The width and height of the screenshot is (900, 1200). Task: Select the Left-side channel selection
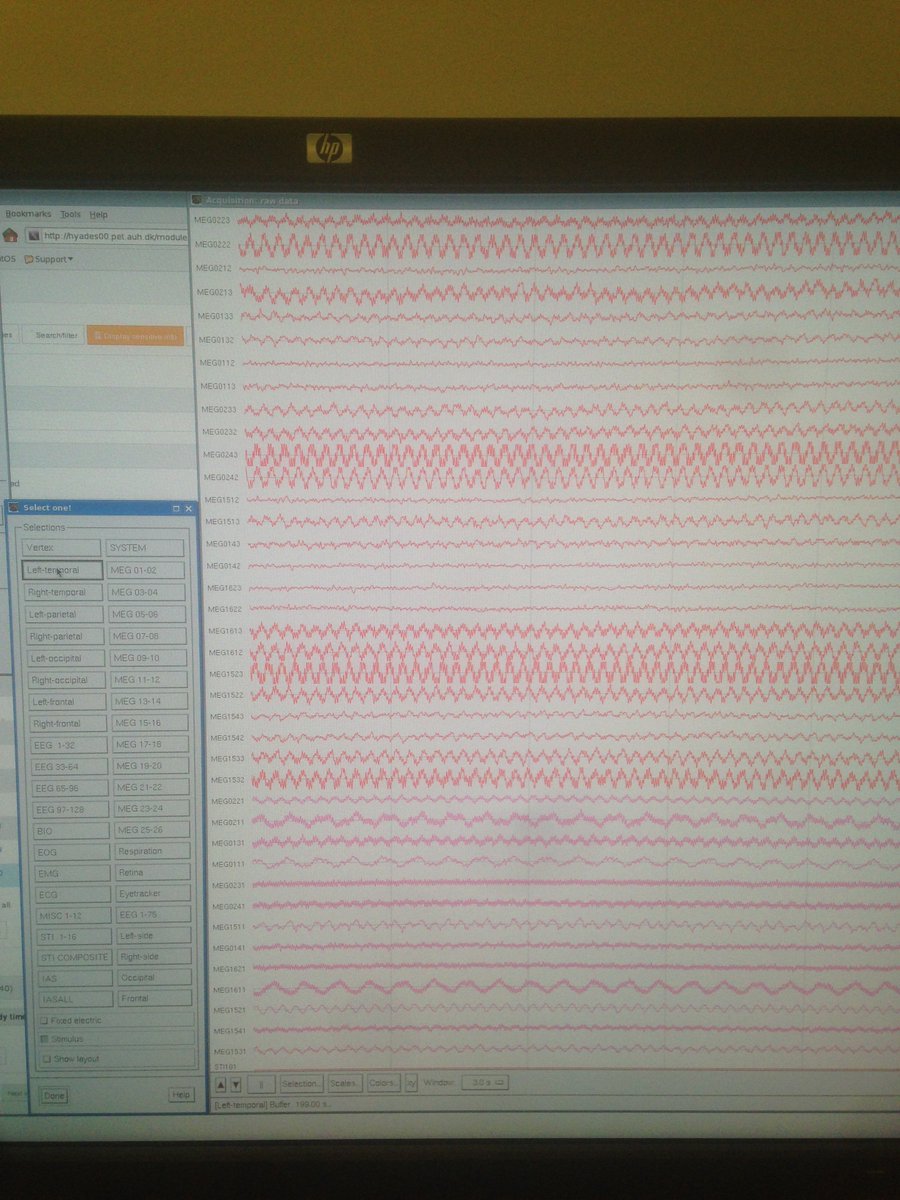tap(154, 935)
